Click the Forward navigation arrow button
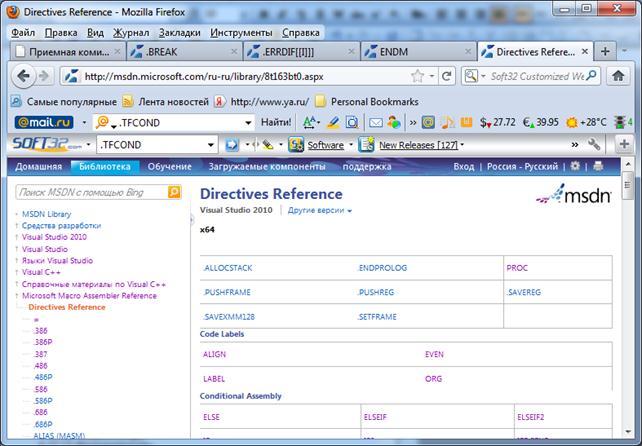642x446 pixels. click(44, 76)
